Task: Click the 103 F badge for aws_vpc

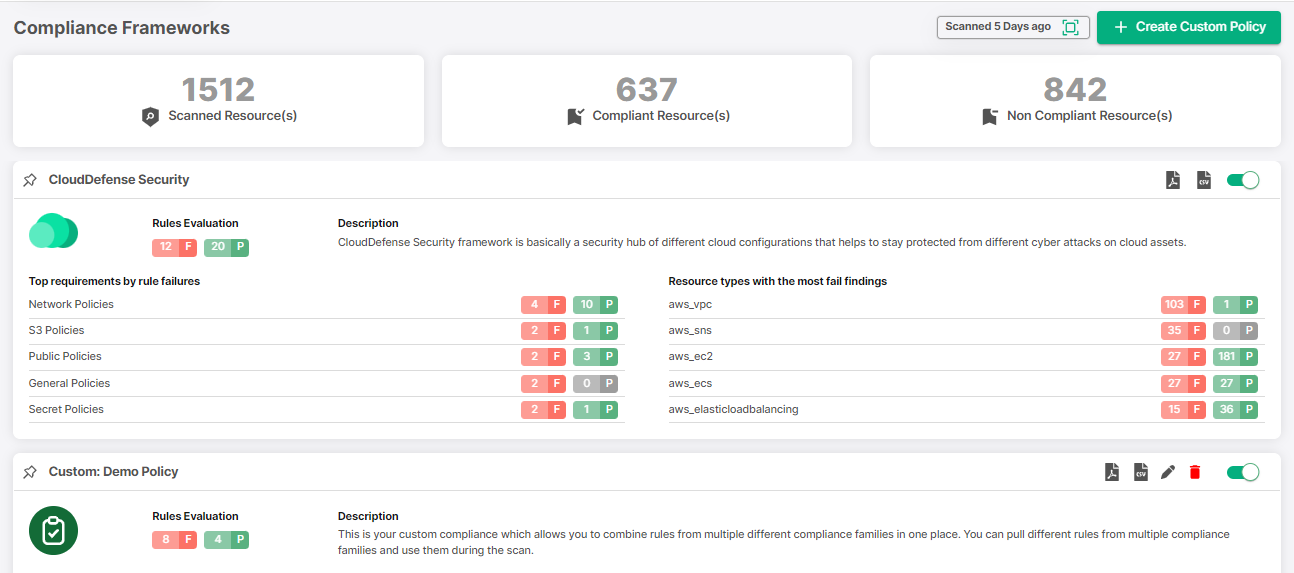Action: pos(1183,305)
